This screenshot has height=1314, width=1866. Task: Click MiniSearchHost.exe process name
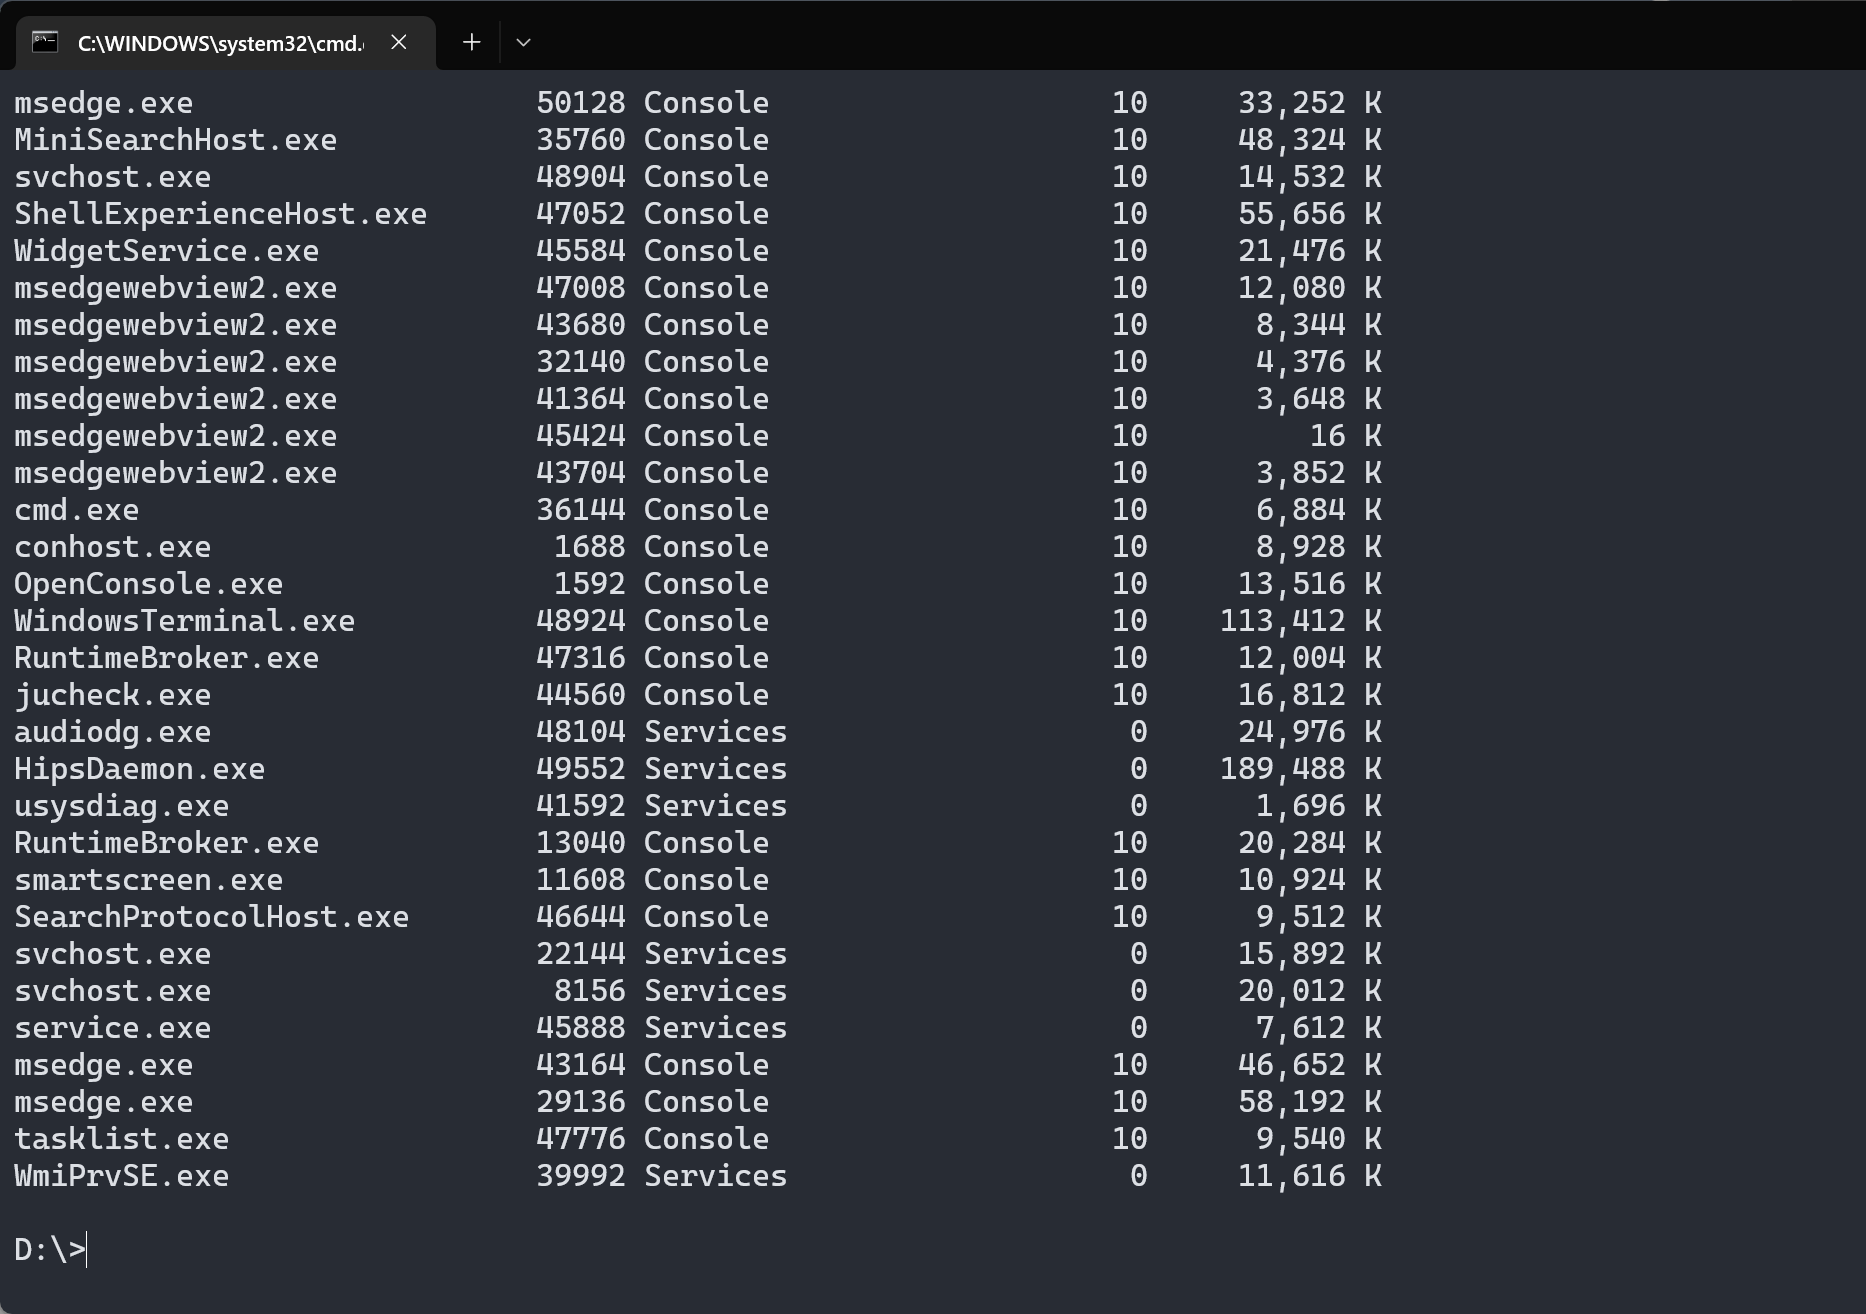point(176,140)
